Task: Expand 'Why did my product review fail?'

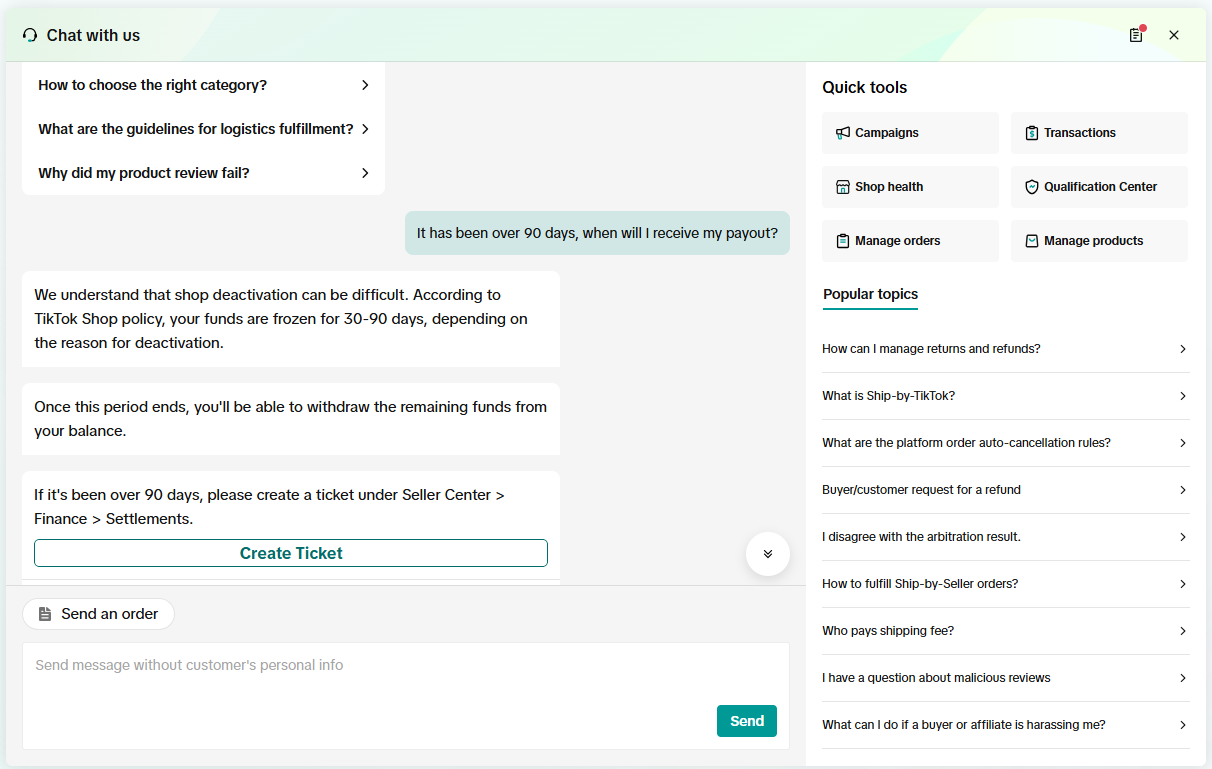Action: (203, 173)
